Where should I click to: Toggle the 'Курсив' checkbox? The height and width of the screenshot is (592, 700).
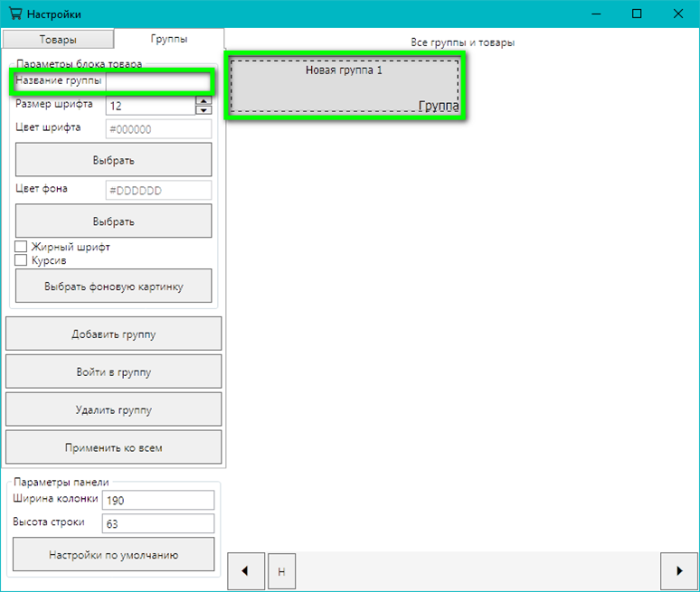(x=20, y=260)
